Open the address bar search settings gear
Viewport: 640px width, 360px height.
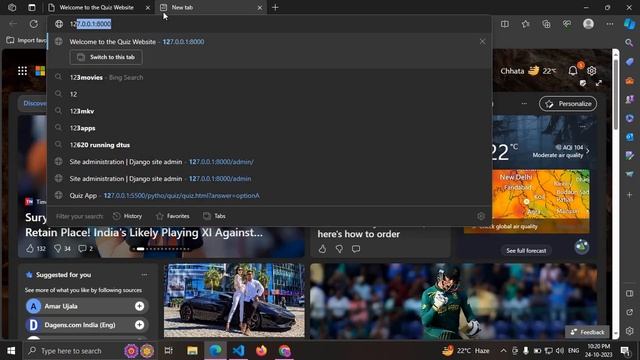pyautogui.click(x=481, y=216)
